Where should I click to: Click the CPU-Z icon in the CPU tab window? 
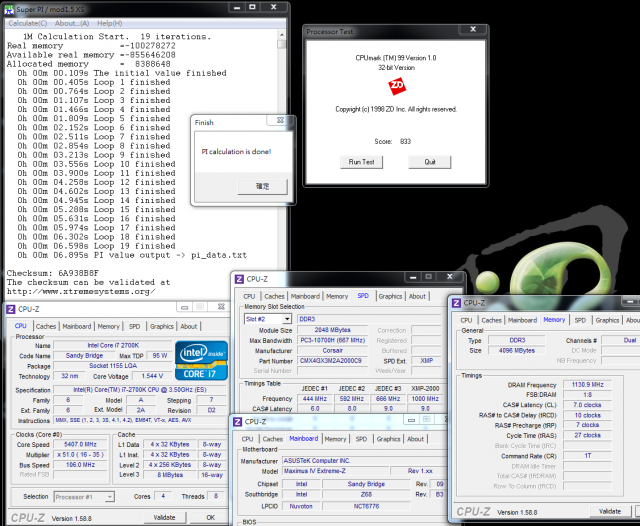[x=11, y=309]
